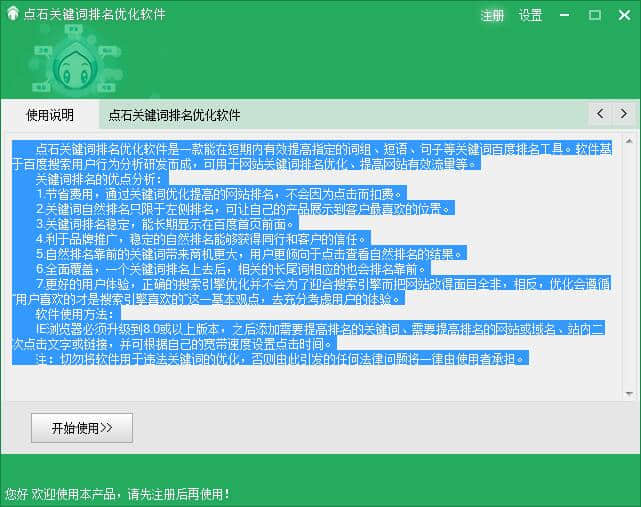This screenshot has height=507, width=641.
Task: Minimize the application window
Action: [568, 15]
